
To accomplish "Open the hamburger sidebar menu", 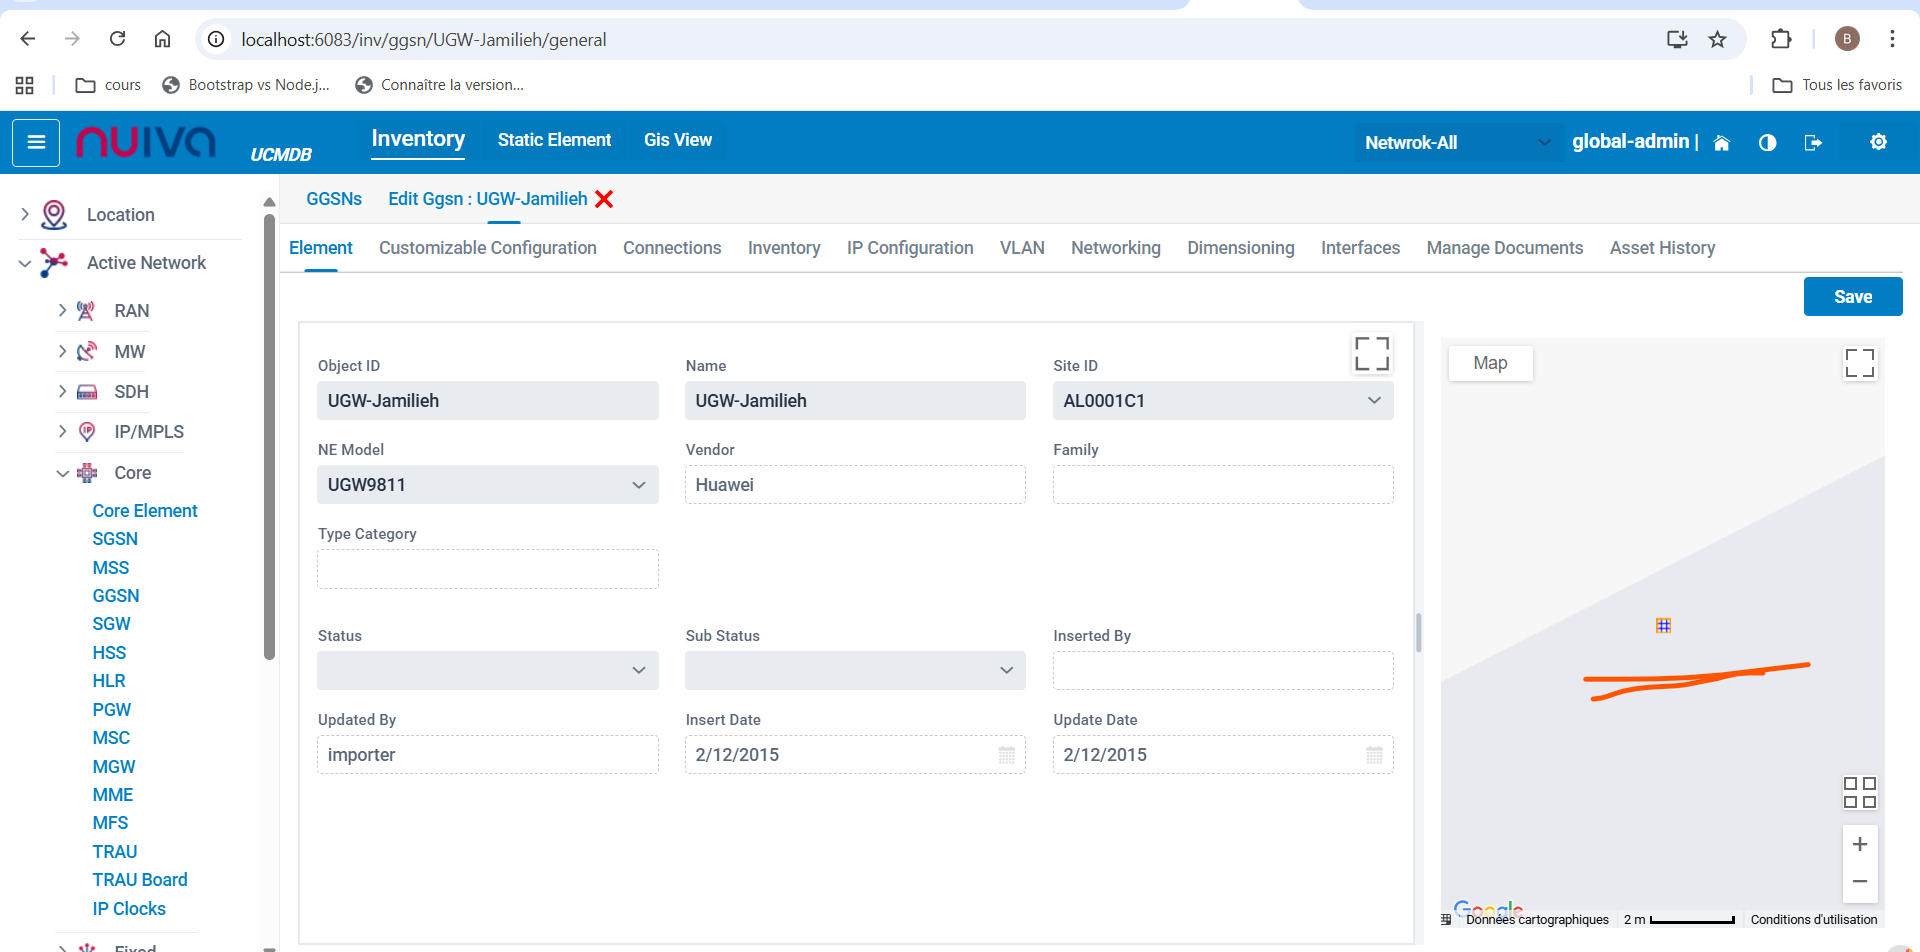I will click(36, 142).
